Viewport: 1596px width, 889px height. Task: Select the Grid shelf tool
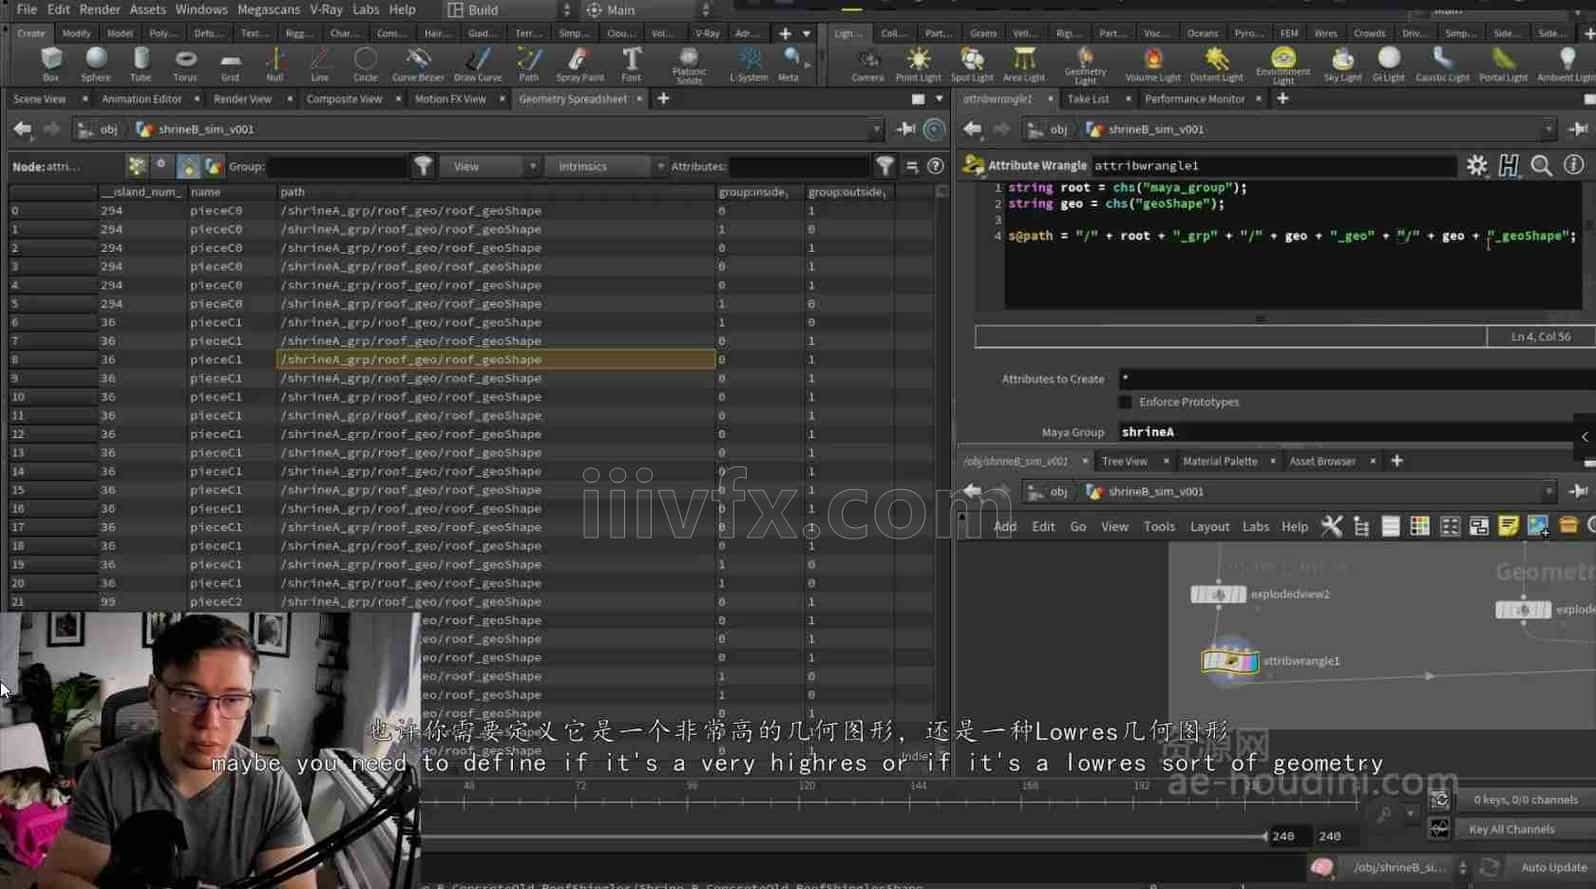(x=230, y=64)
